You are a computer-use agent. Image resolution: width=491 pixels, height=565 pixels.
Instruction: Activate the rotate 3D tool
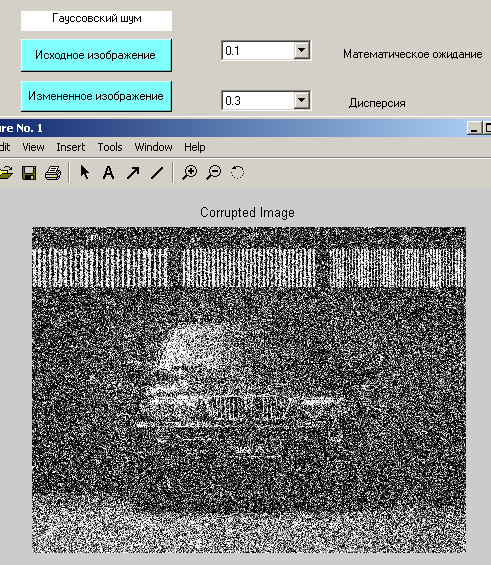237,173
